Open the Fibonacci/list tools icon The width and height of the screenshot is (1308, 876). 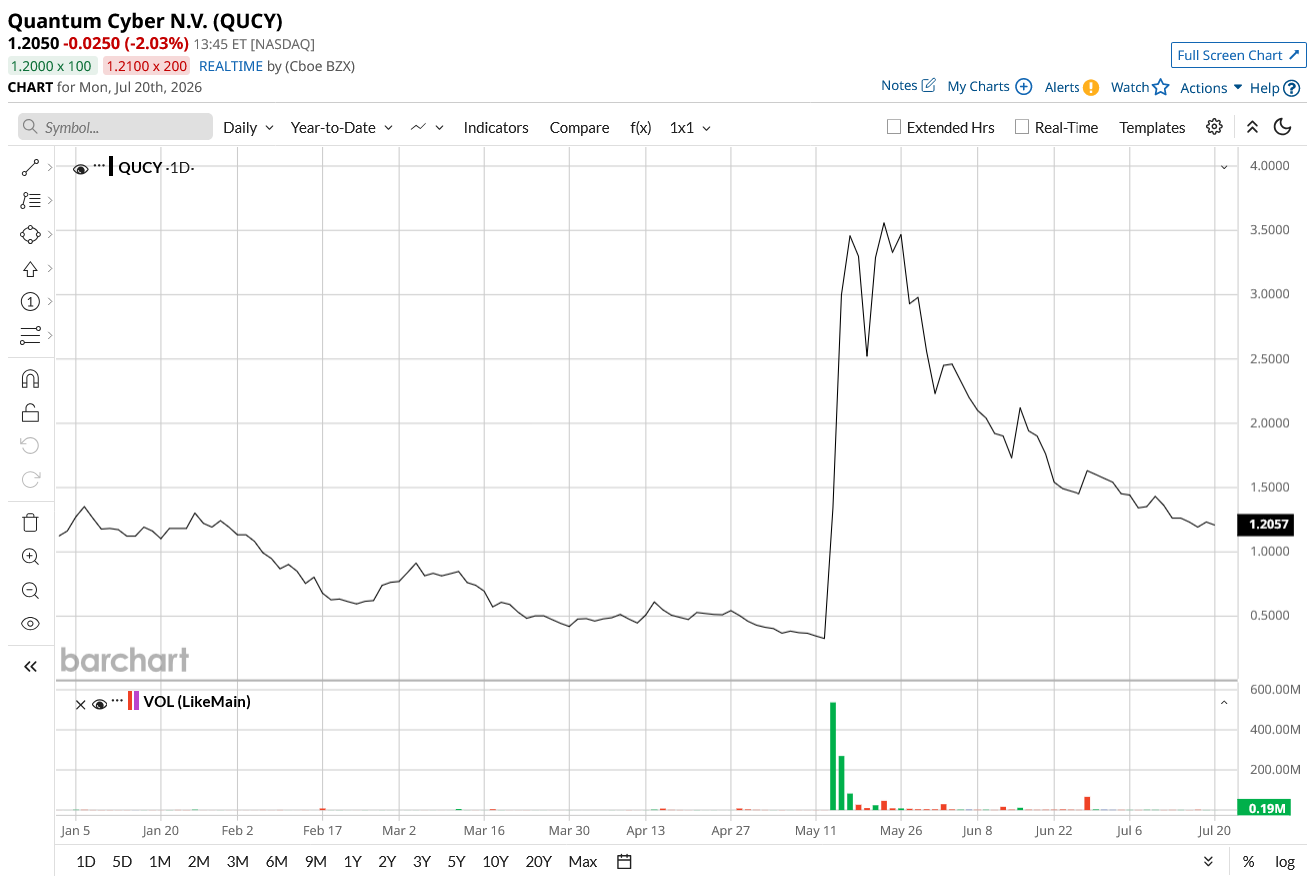[30, 201]
